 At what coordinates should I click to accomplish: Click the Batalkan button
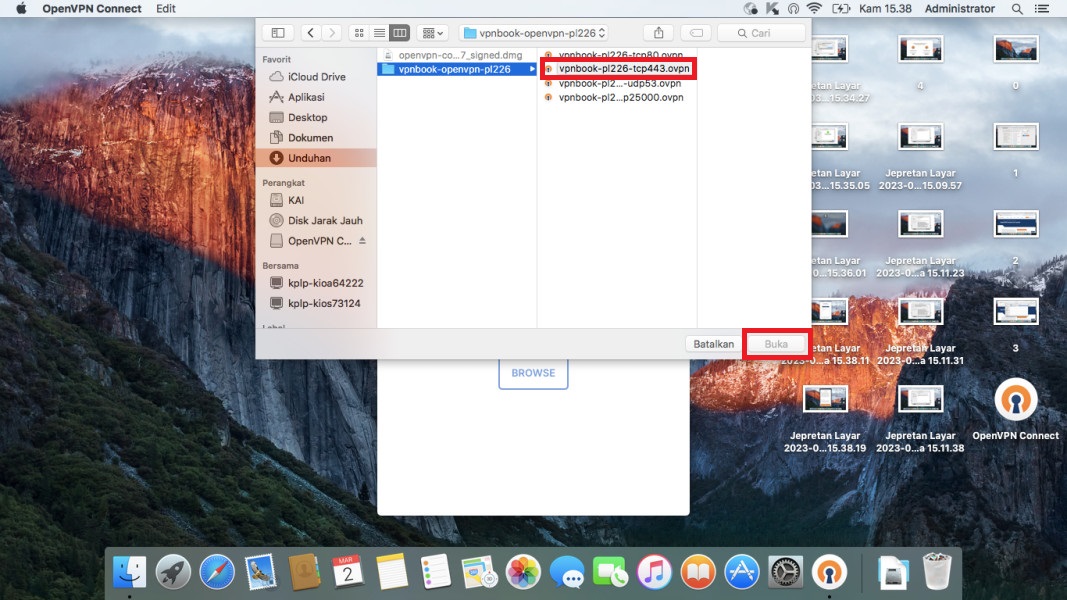tap(714, 344)
